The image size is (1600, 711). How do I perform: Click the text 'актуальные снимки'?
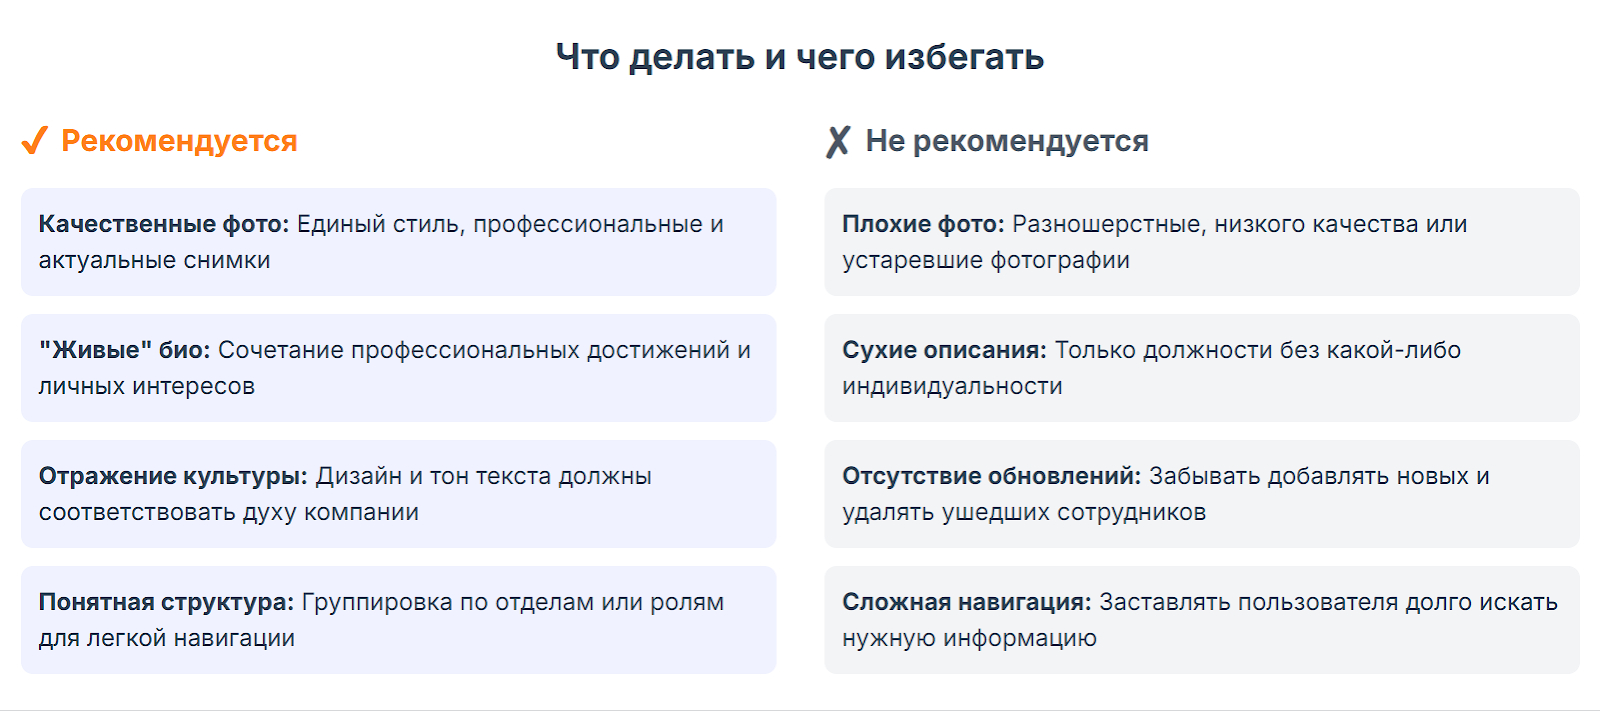[155, 260]
